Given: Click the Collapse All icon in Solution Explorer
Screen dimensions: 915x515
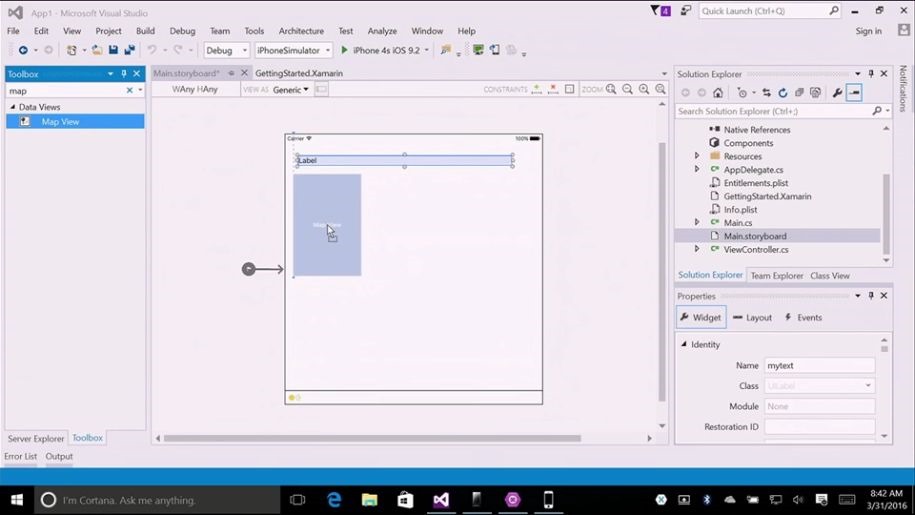Looking at the screenshot, I should pyautogui.click(x=799, y=93).
